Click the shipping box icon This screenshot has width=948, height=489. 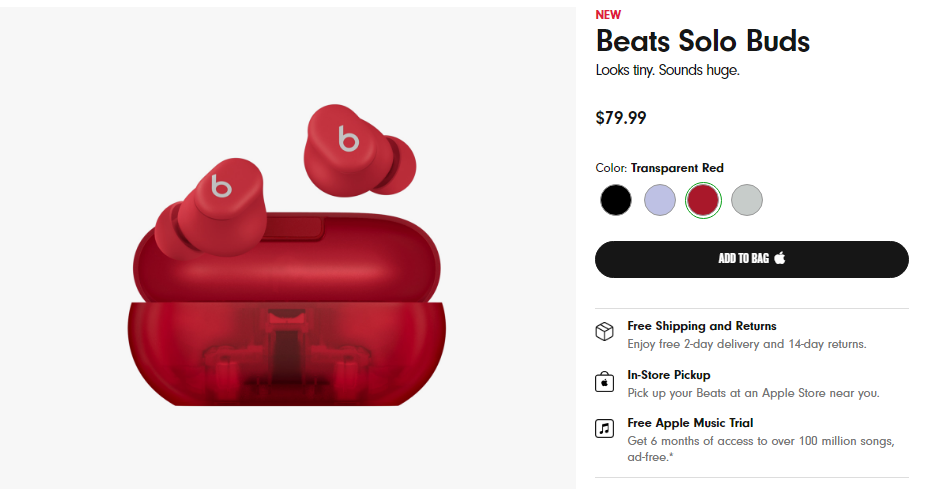[604, 333]
